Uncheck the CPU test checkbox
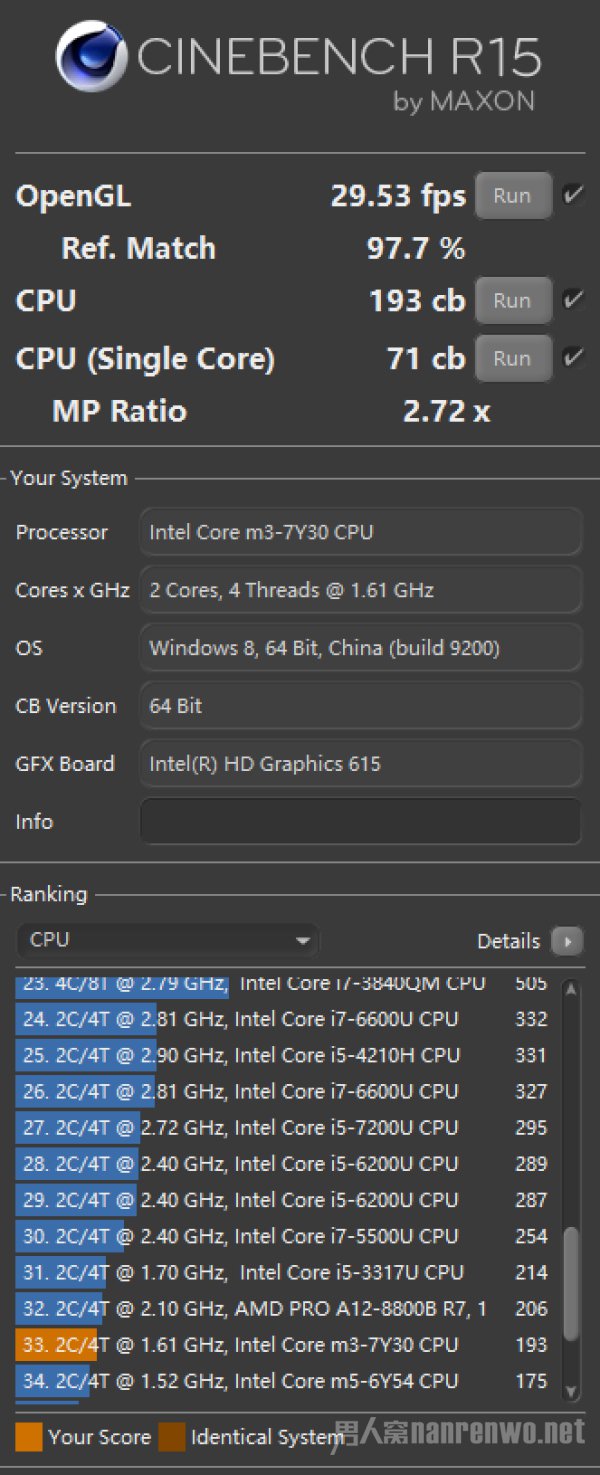The height and width of the screenshot is (1475, 600). (x=574, y=300)
